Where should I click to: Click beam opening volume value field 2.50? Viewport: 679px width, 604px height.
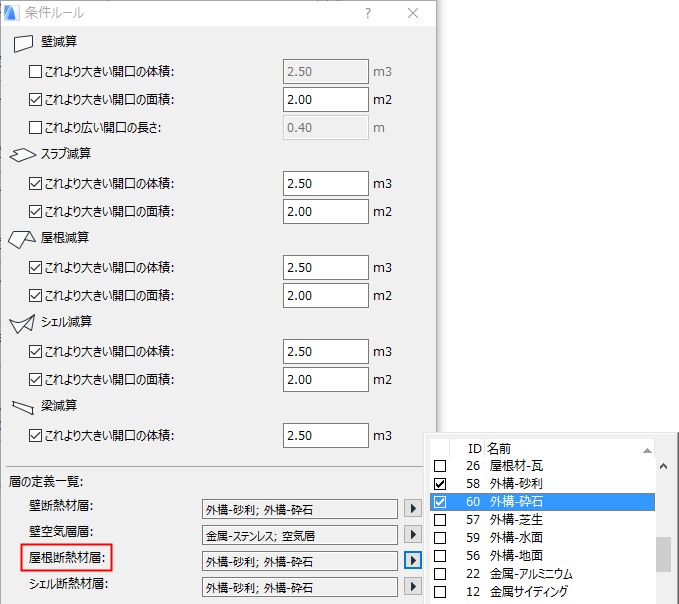click(326, 436)
